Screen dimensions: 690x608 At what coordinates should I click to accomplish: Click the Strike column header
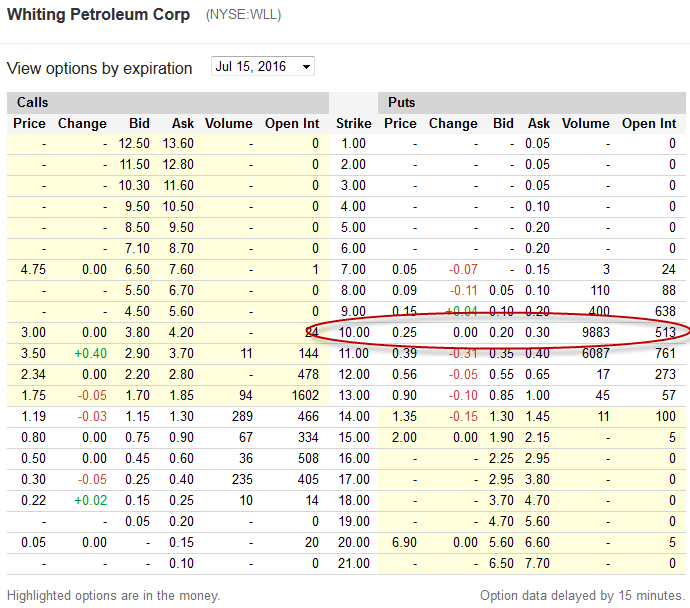tap(354, 124)
